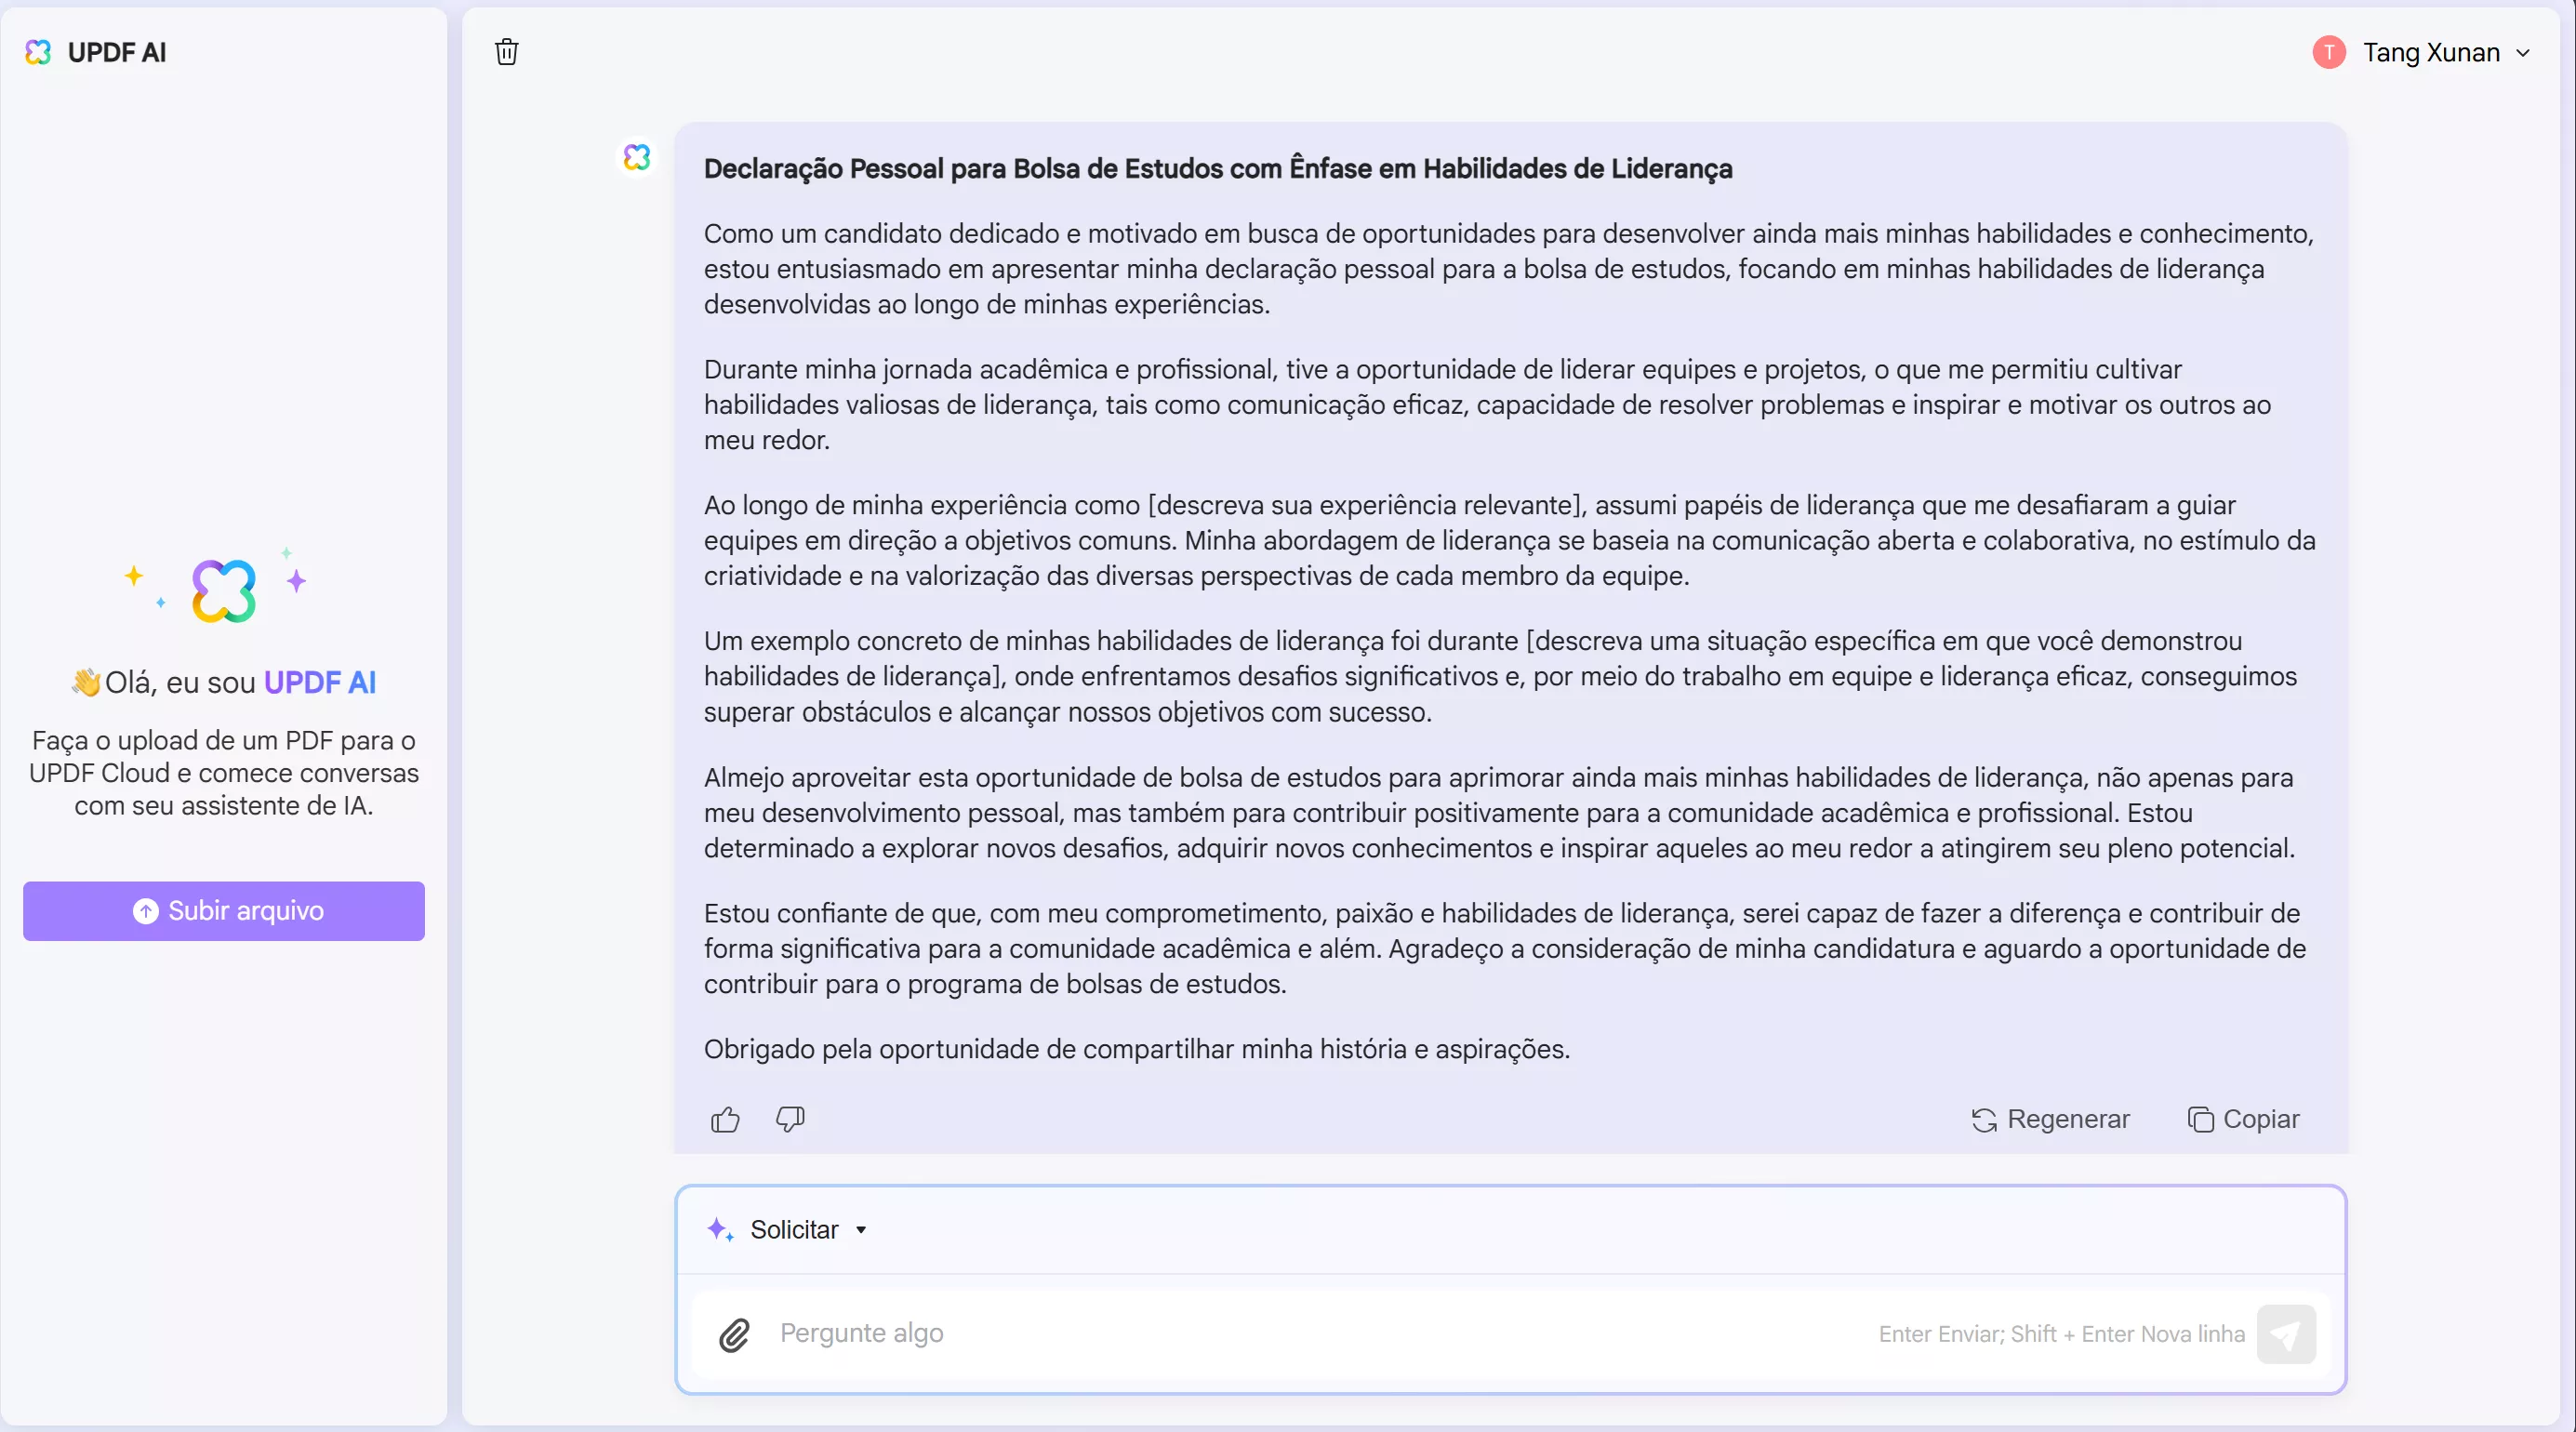Attach a file using the paperclip icon
Image resolution: width=2576 pixels, height=1432 pixels.
[734, 1334]
